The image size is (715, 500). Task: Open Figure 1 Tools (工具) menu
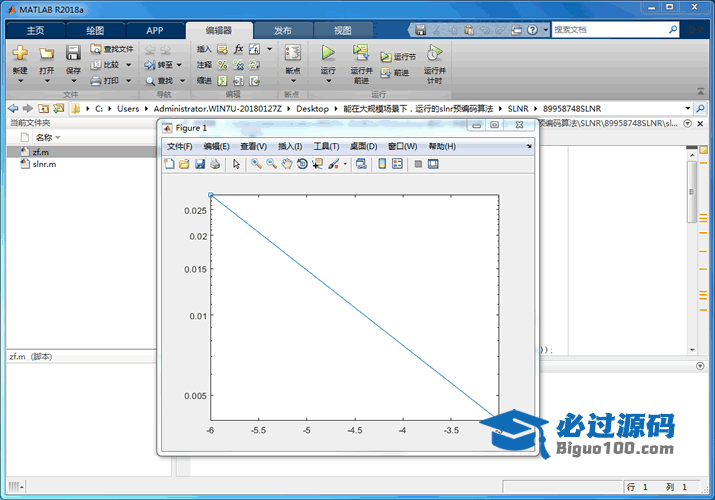pos(326,146)
